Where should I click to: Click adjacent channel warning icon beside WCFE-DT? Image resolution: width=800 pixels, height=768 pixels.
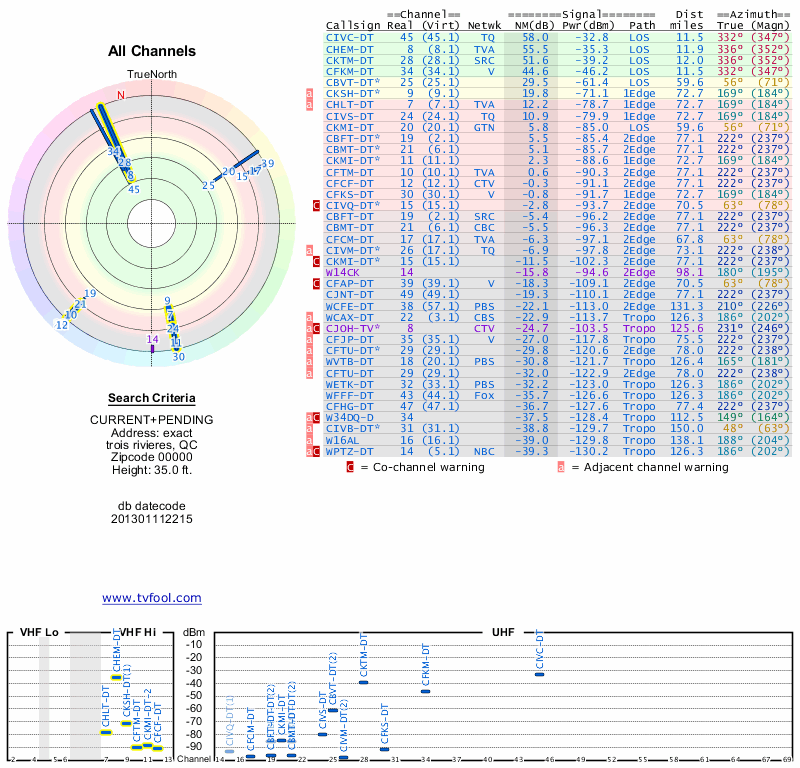(310, 305)
